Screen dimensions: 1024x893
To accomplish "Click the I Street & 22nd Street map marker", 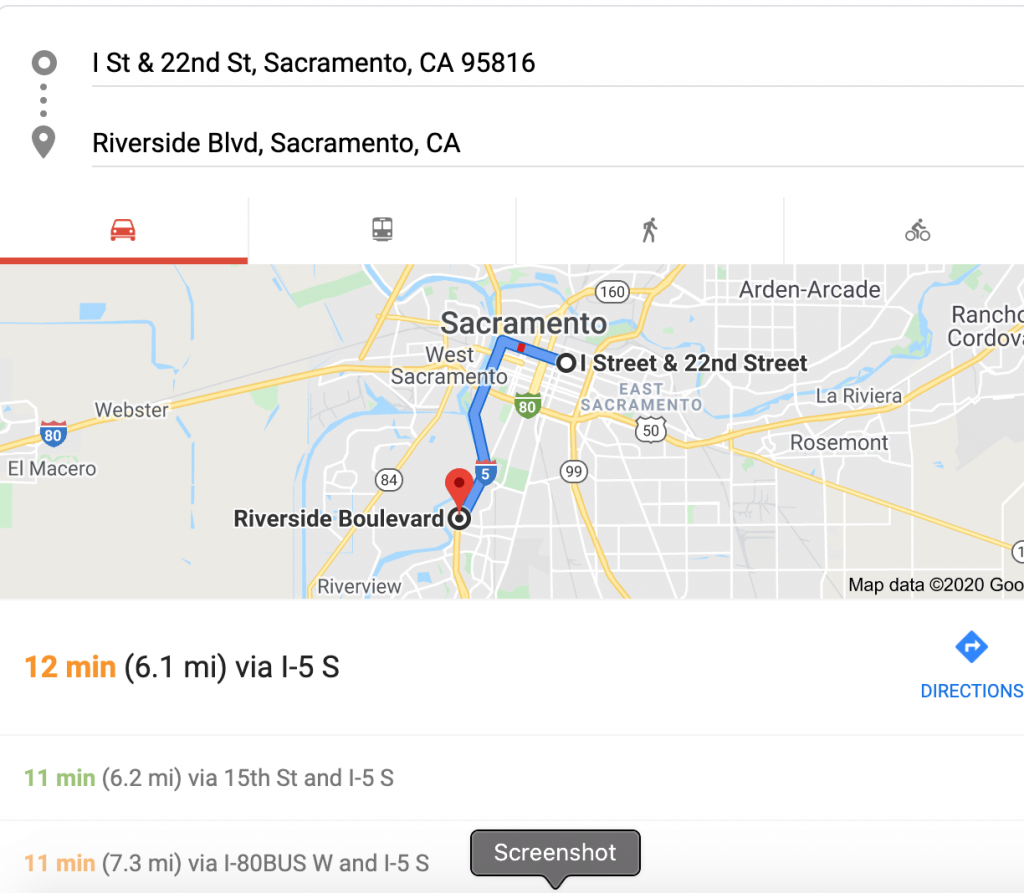I will (x=566, y=363).
